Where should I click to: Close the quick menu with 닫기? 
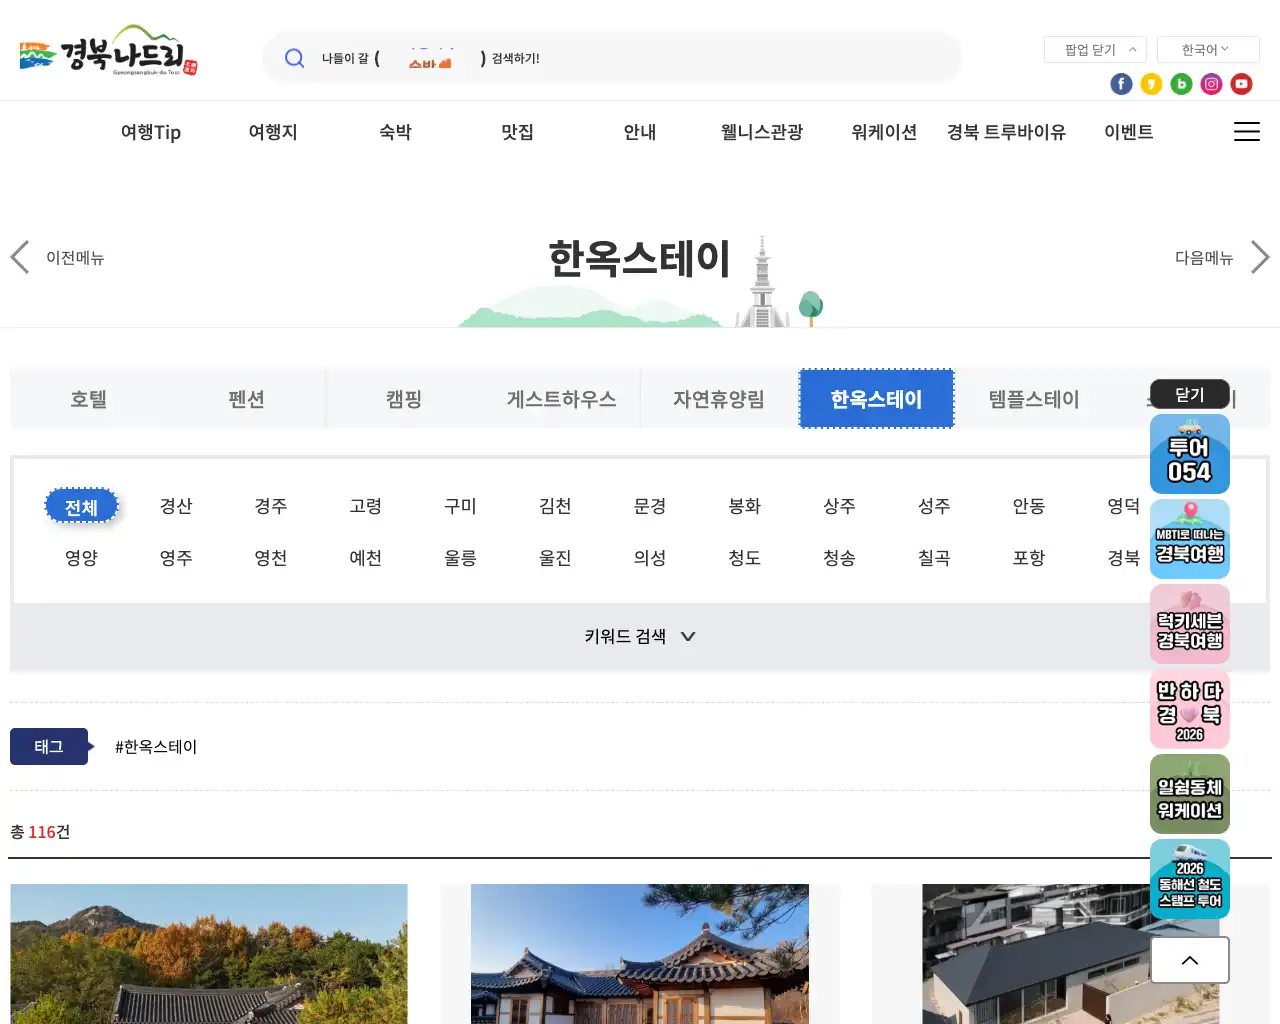(1190, 394)
